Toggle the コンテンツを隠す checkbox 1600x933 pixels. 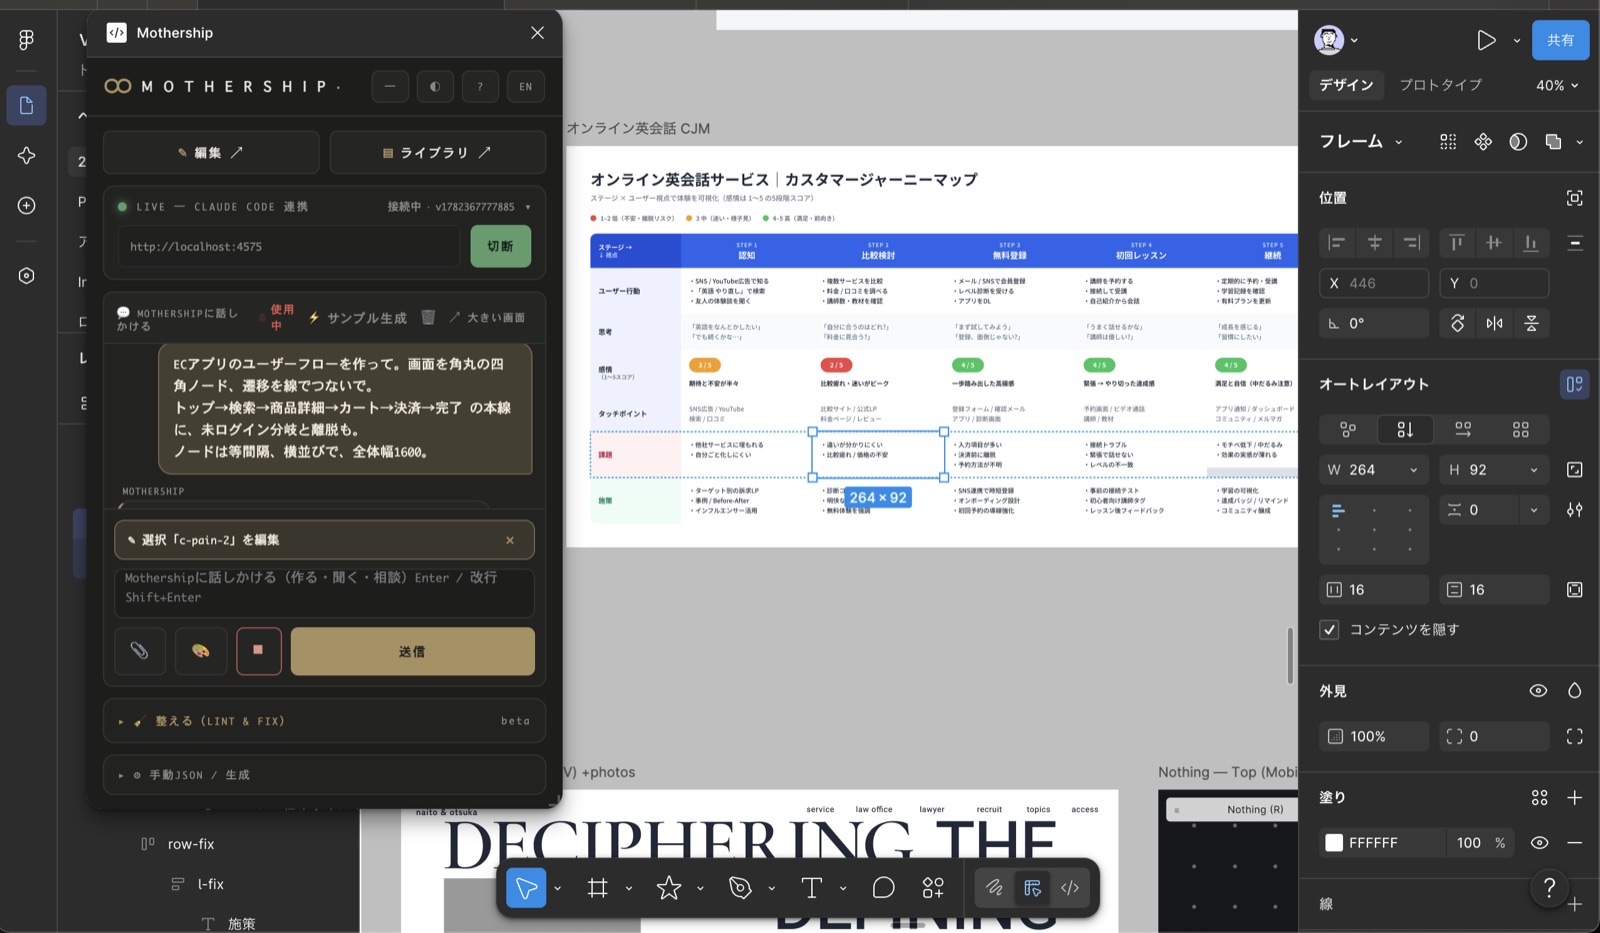coord(1329,629)
